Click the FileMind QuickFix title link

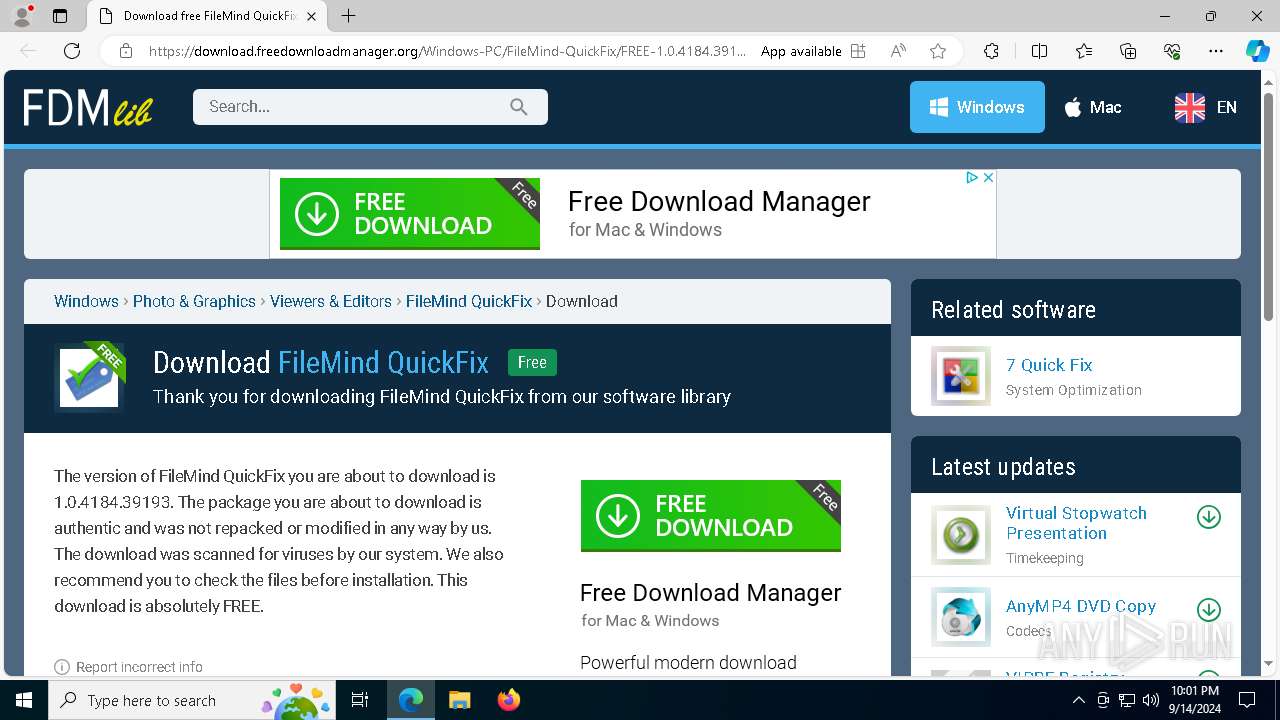click(383, 362)
